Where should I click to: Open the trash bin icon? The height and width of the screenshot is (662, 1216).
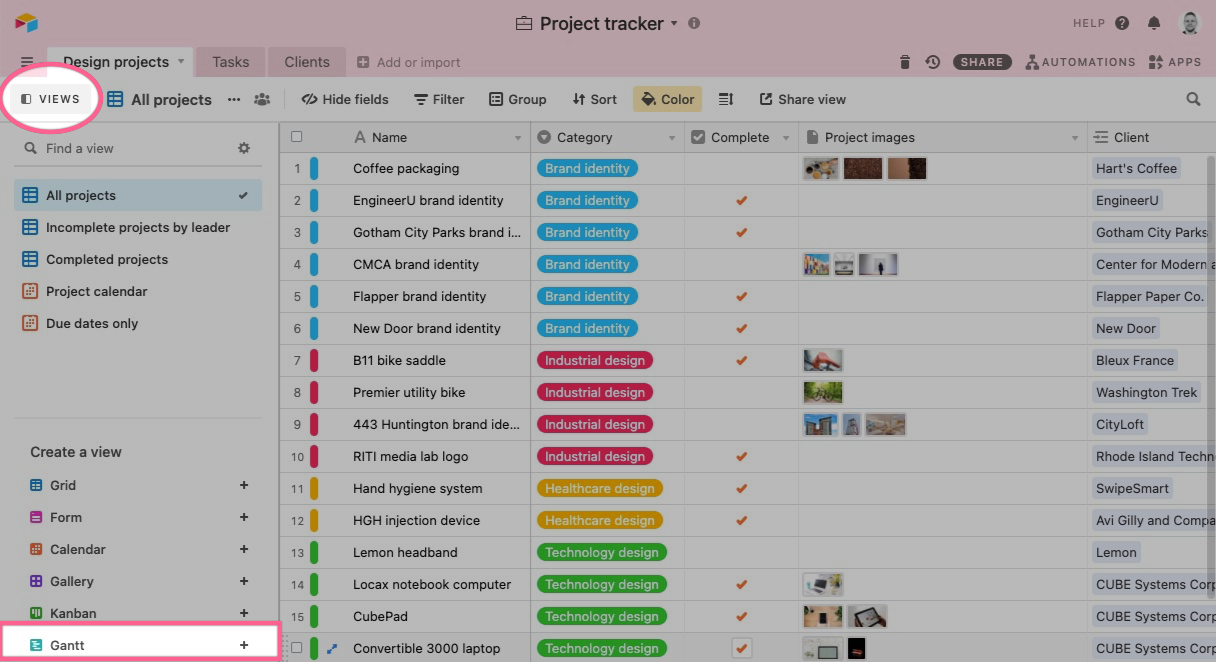[x=905, y=62]
